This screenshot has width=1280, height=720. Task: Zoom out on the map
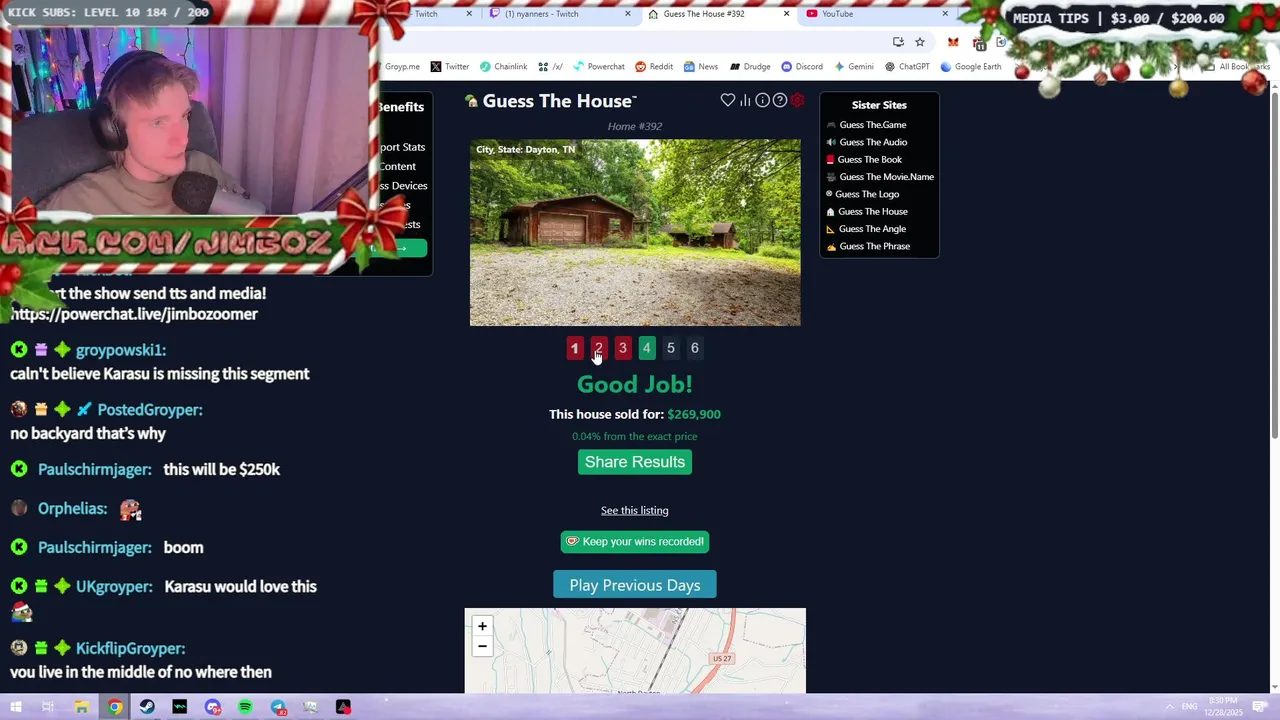click(482, 647)
